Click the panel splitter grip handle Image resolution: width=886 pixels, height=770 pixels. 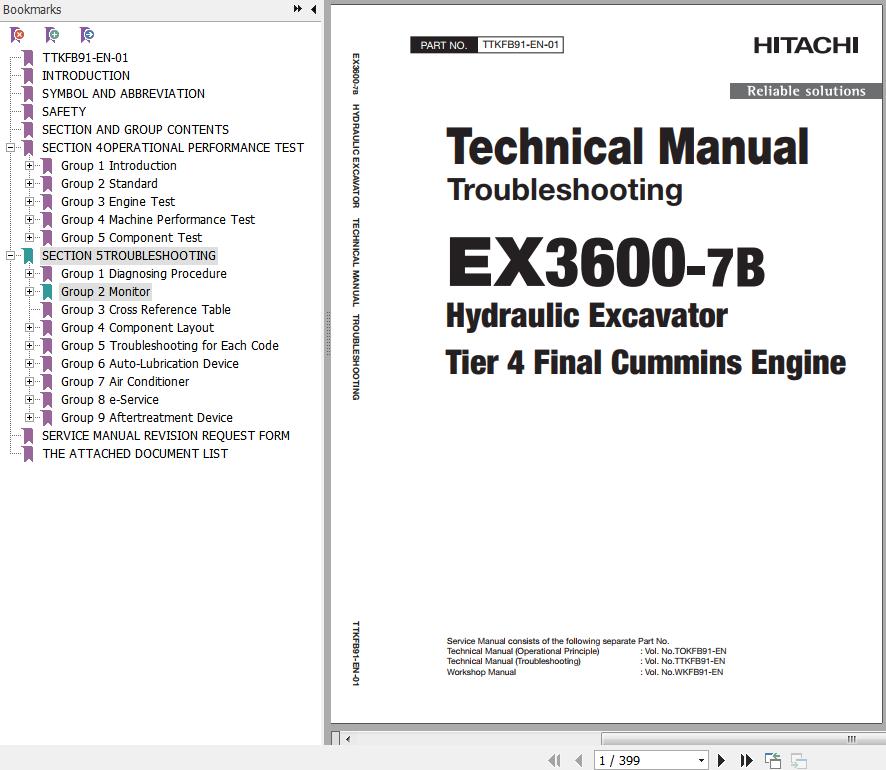pos(327,334)
